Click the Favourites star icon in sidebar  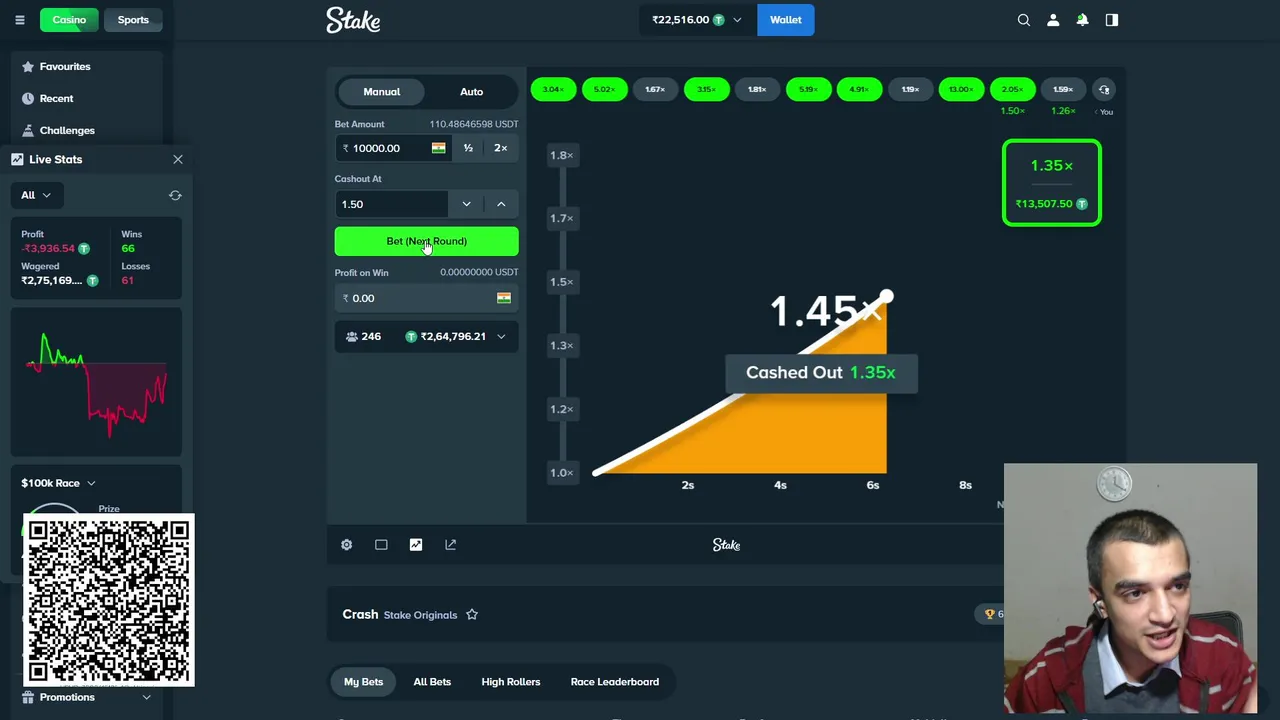28,67
